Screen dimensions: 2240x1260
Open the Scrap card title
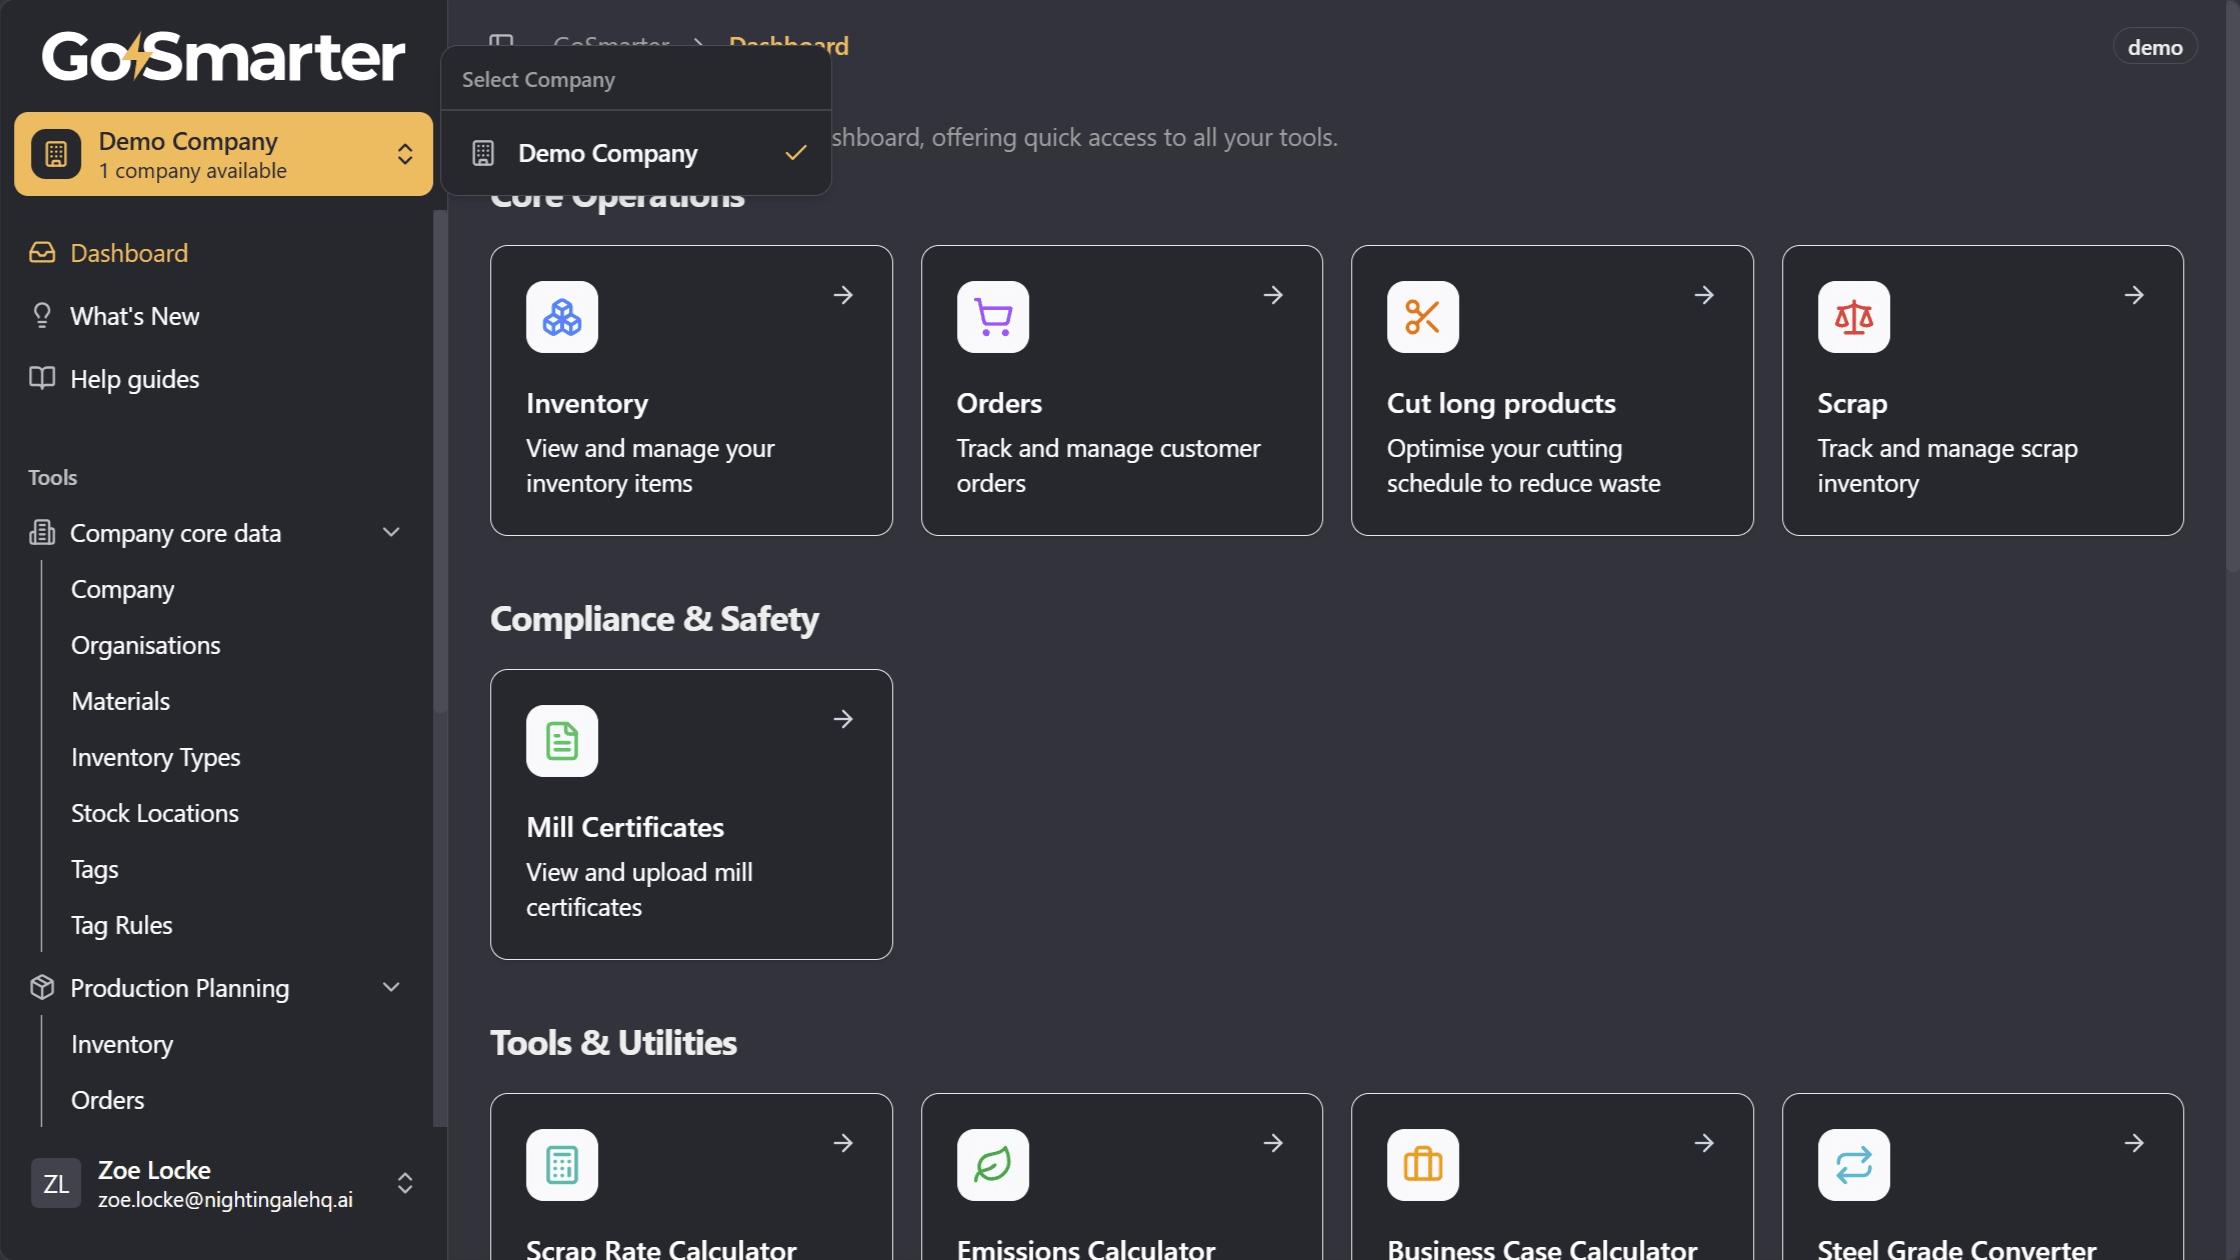[1852, 403]
